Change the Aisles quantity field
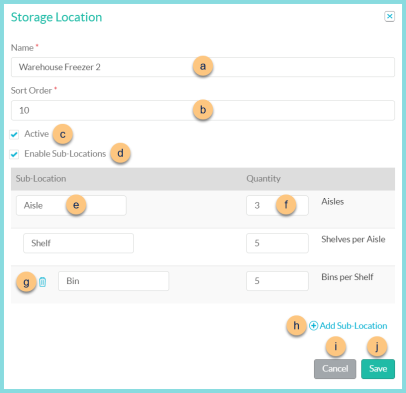406x393 pixels. [277, 205]
